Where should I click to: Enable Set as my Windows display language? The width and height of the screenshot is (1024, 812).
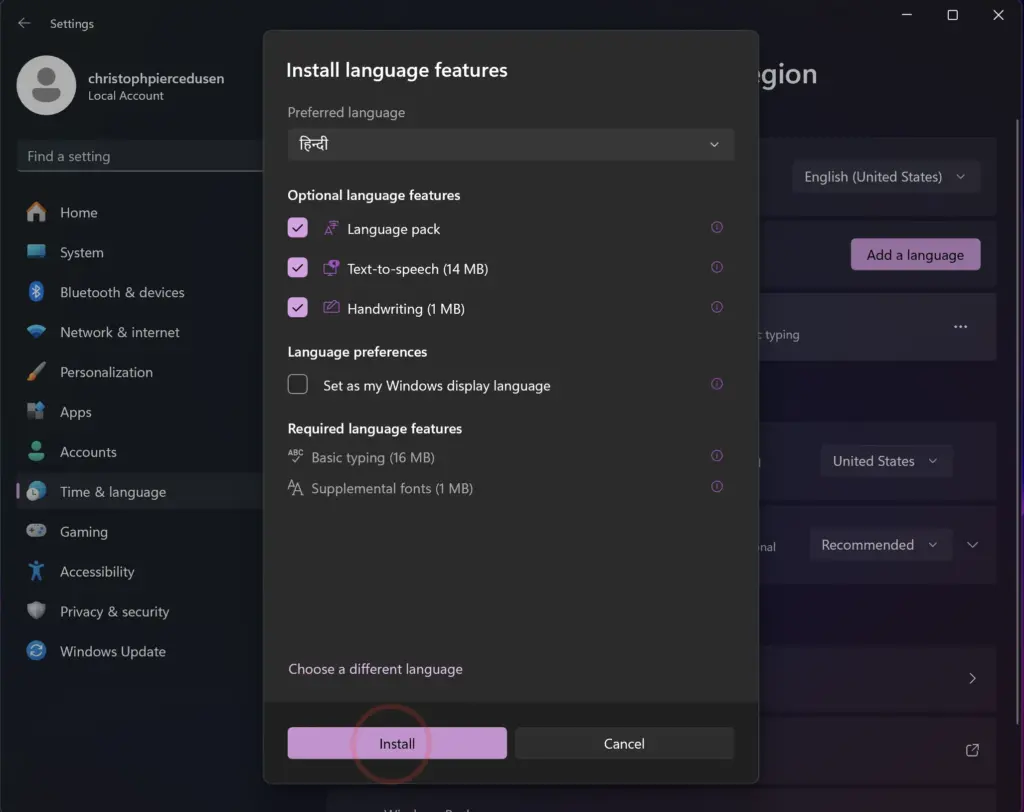pyautogui.click(x=298, y=385)
